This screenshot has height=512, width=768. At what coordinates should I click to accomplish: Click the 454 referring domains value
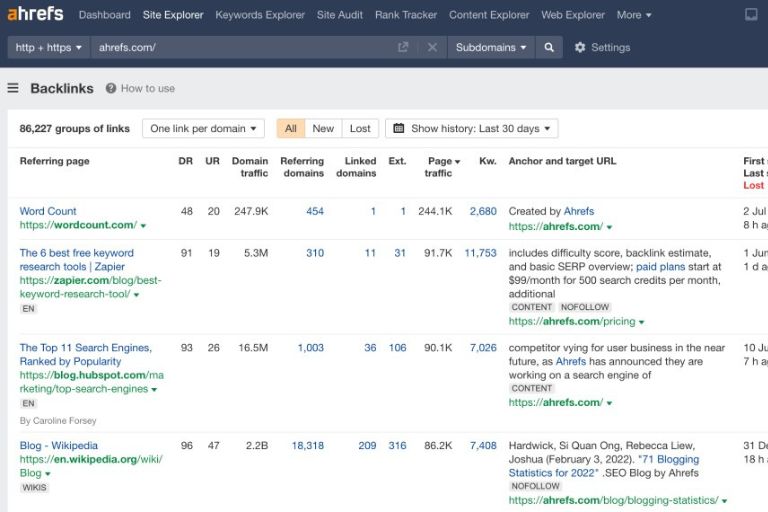[315, 211]
